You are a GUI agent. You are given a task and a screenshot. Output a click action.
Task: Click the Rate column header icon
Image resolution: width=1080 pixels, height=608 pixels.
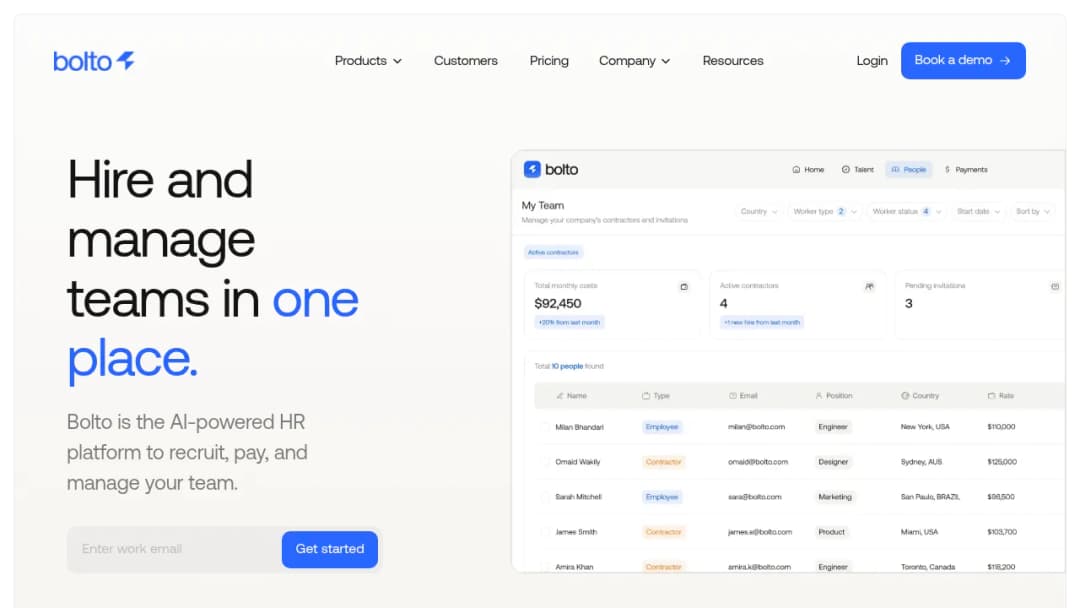[x=991, y=396]
